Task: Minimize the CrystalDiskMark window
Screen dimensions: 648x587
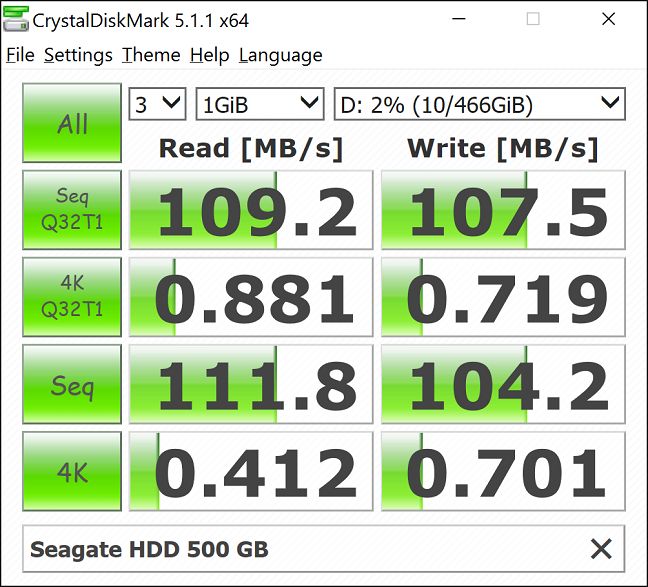Action: pyautogui.click(x=459, y=20)
